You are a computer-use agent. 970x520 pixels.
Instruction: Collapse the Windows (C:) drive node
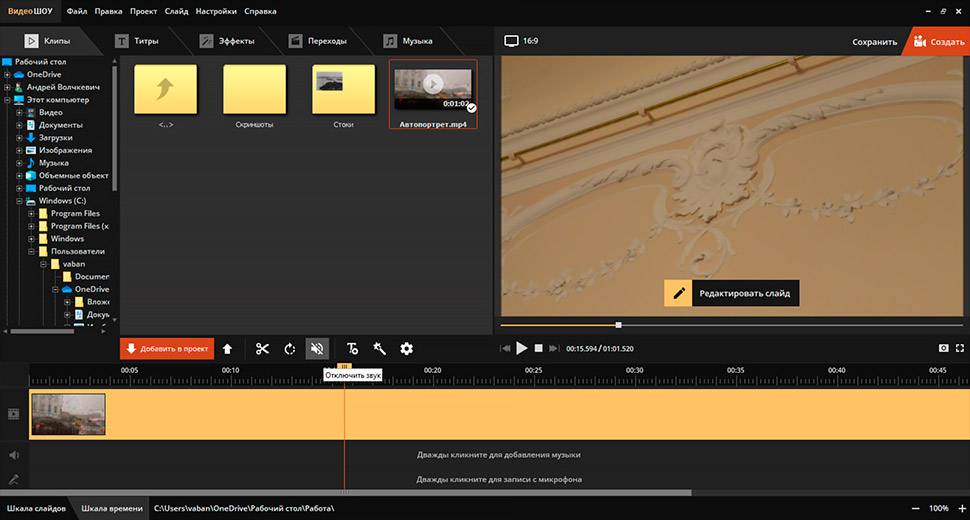19,201
